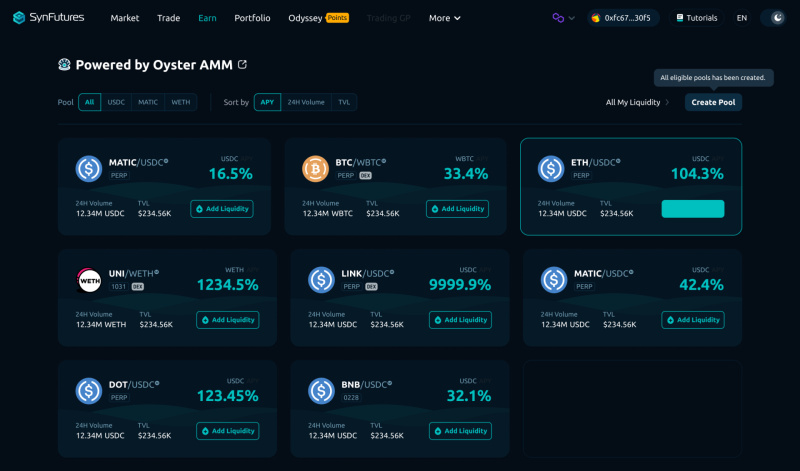Screen dimensions: 800x471
Task: Click the Create Pool button
Action: pos(713,103)
